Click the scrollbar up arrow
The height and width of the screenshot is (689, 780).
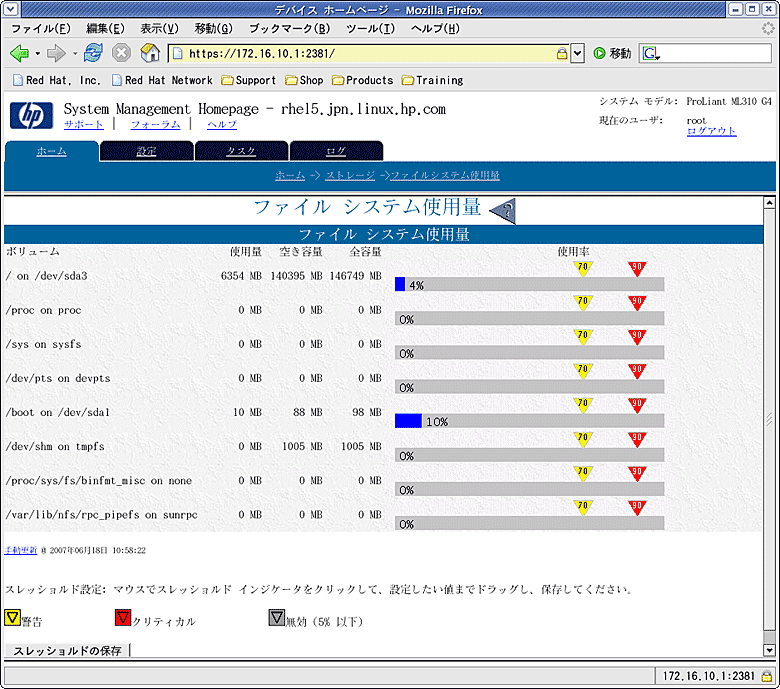tap(769, 203)
